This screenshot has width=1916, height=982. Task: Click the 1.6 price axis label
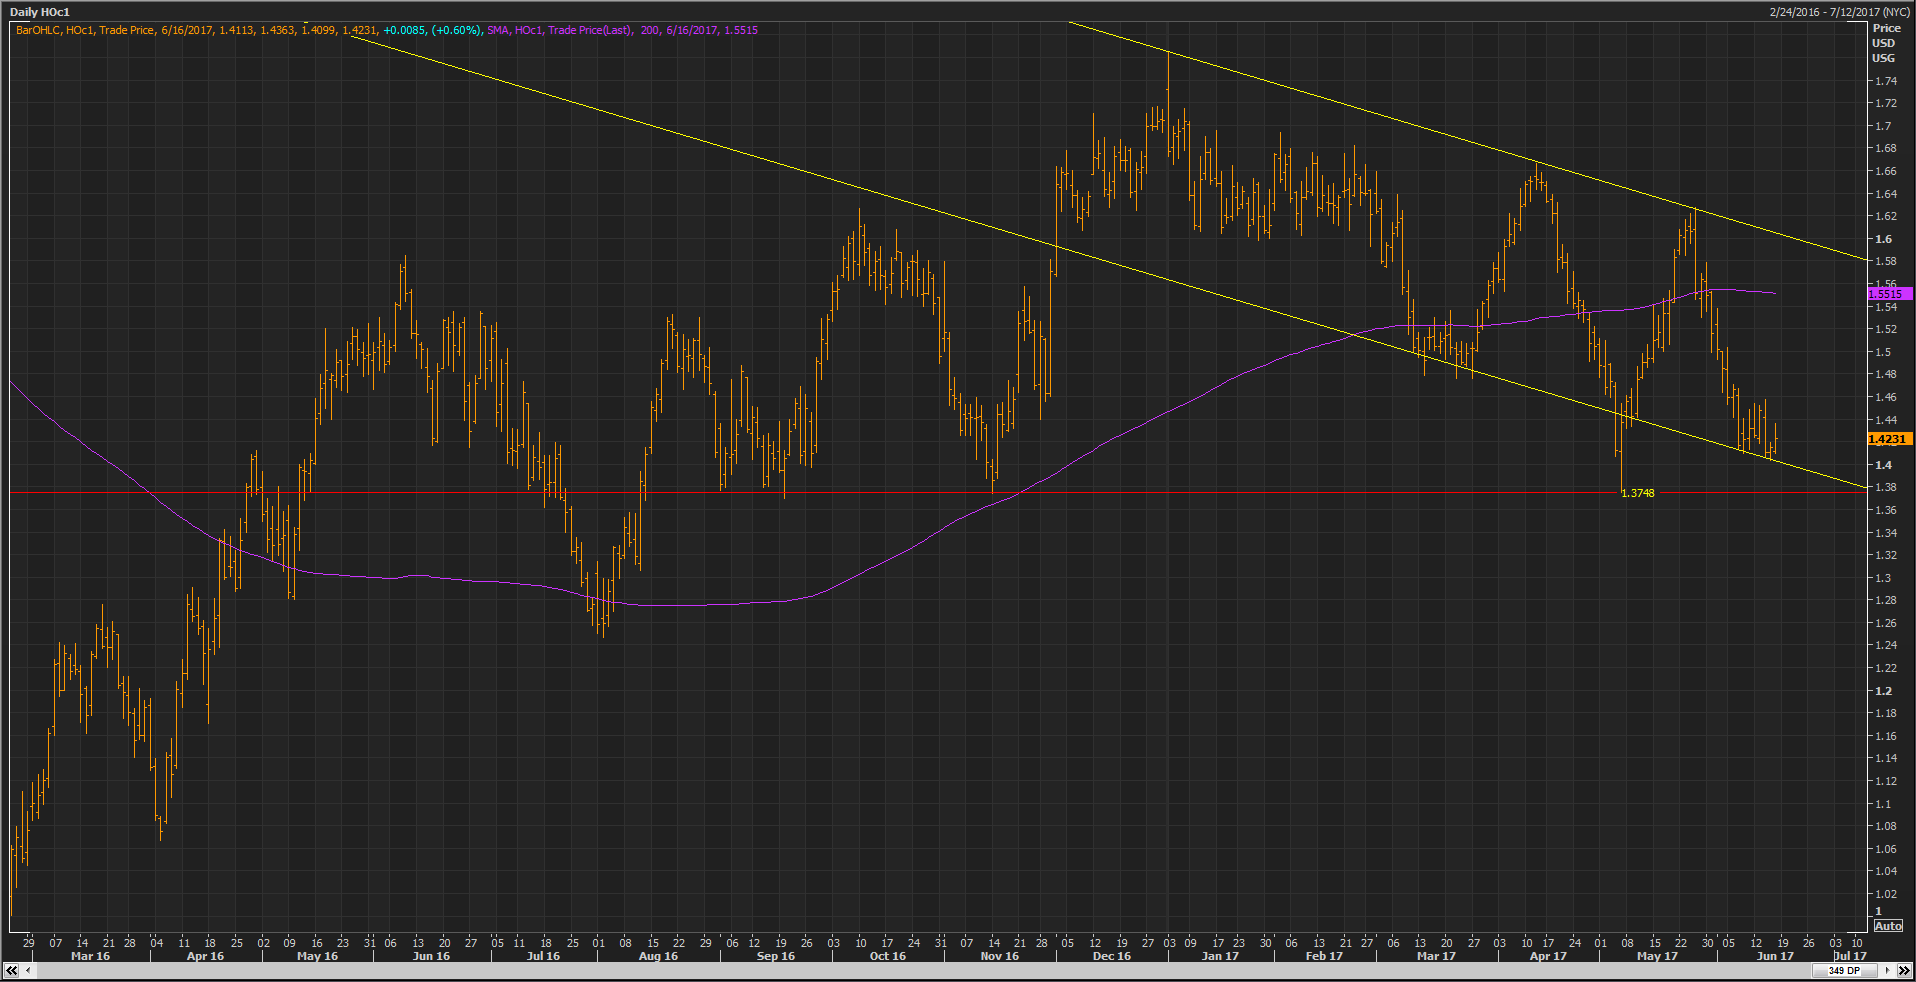1883,239
